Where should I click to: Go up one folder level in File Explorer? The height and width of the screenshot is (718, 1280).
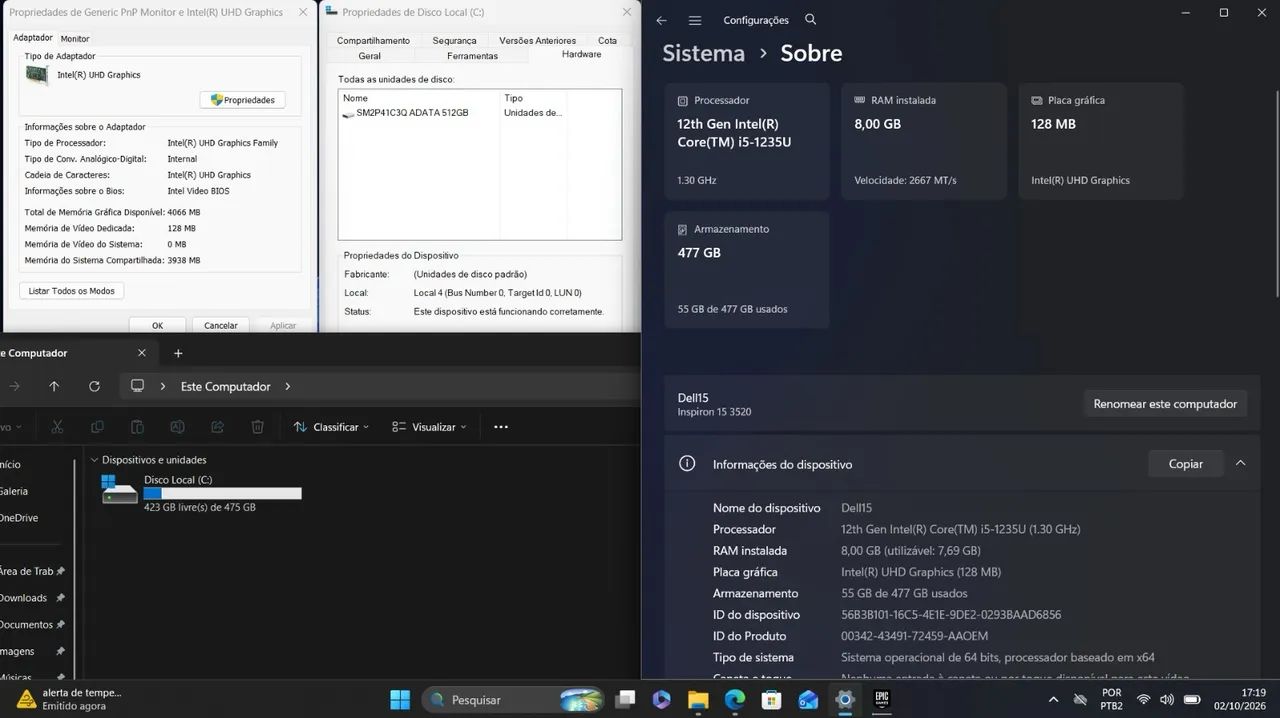pyautogui.click(x=54, y=386)
